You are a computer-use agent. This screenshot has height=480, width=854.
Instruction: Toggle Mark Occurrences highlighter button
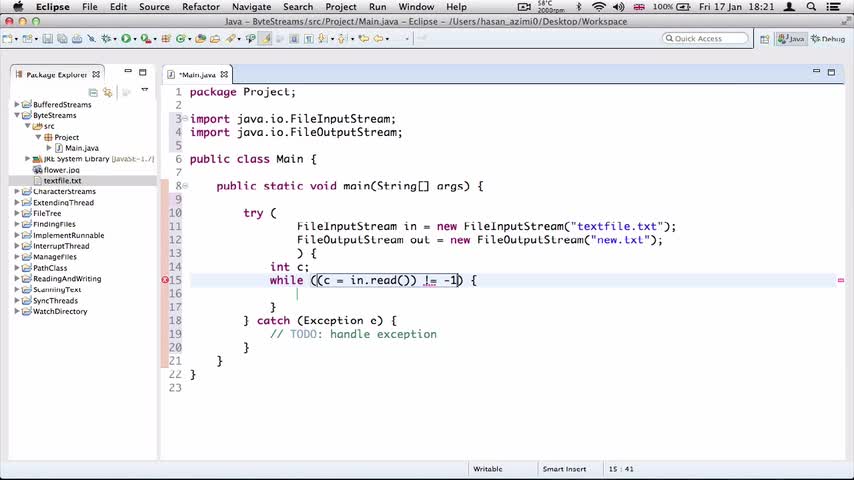point(265,39)
